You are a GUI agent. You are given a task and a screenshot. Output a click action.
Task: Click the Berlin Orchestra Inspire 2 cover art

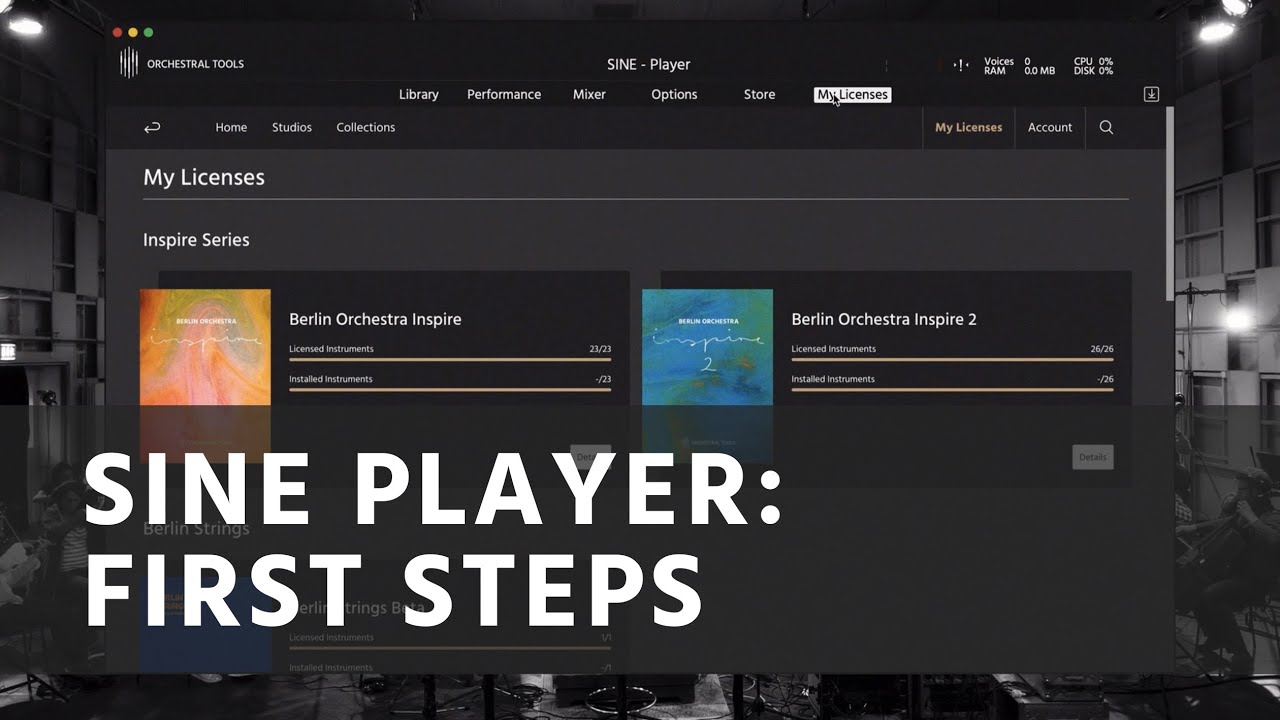707,375
